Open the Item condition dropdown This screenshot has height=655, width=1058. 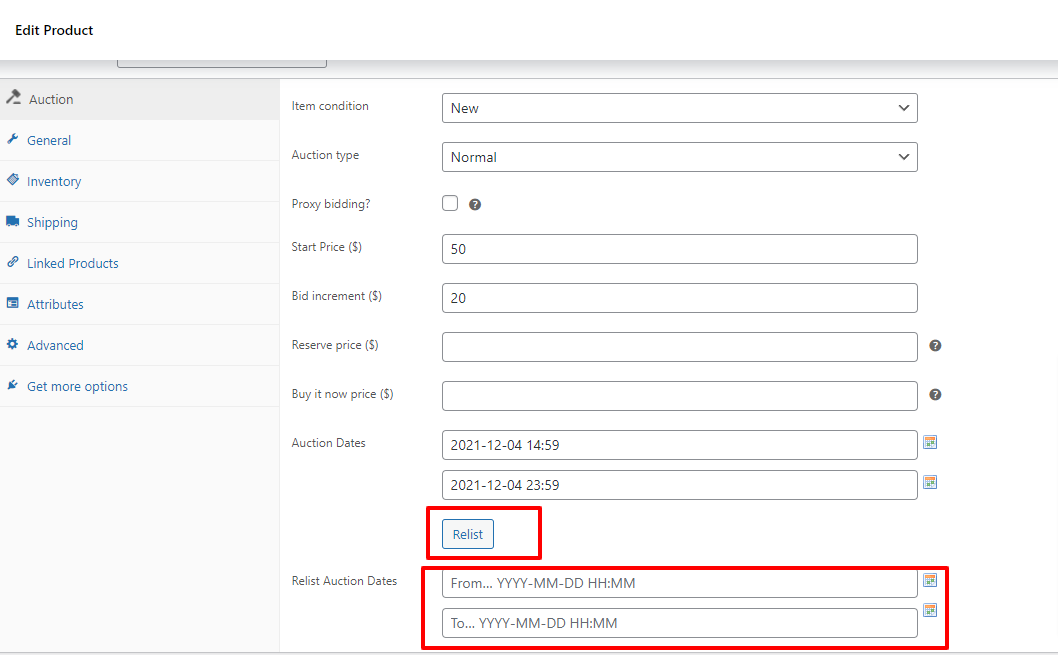pyautogui.click(x=679, y=108)
